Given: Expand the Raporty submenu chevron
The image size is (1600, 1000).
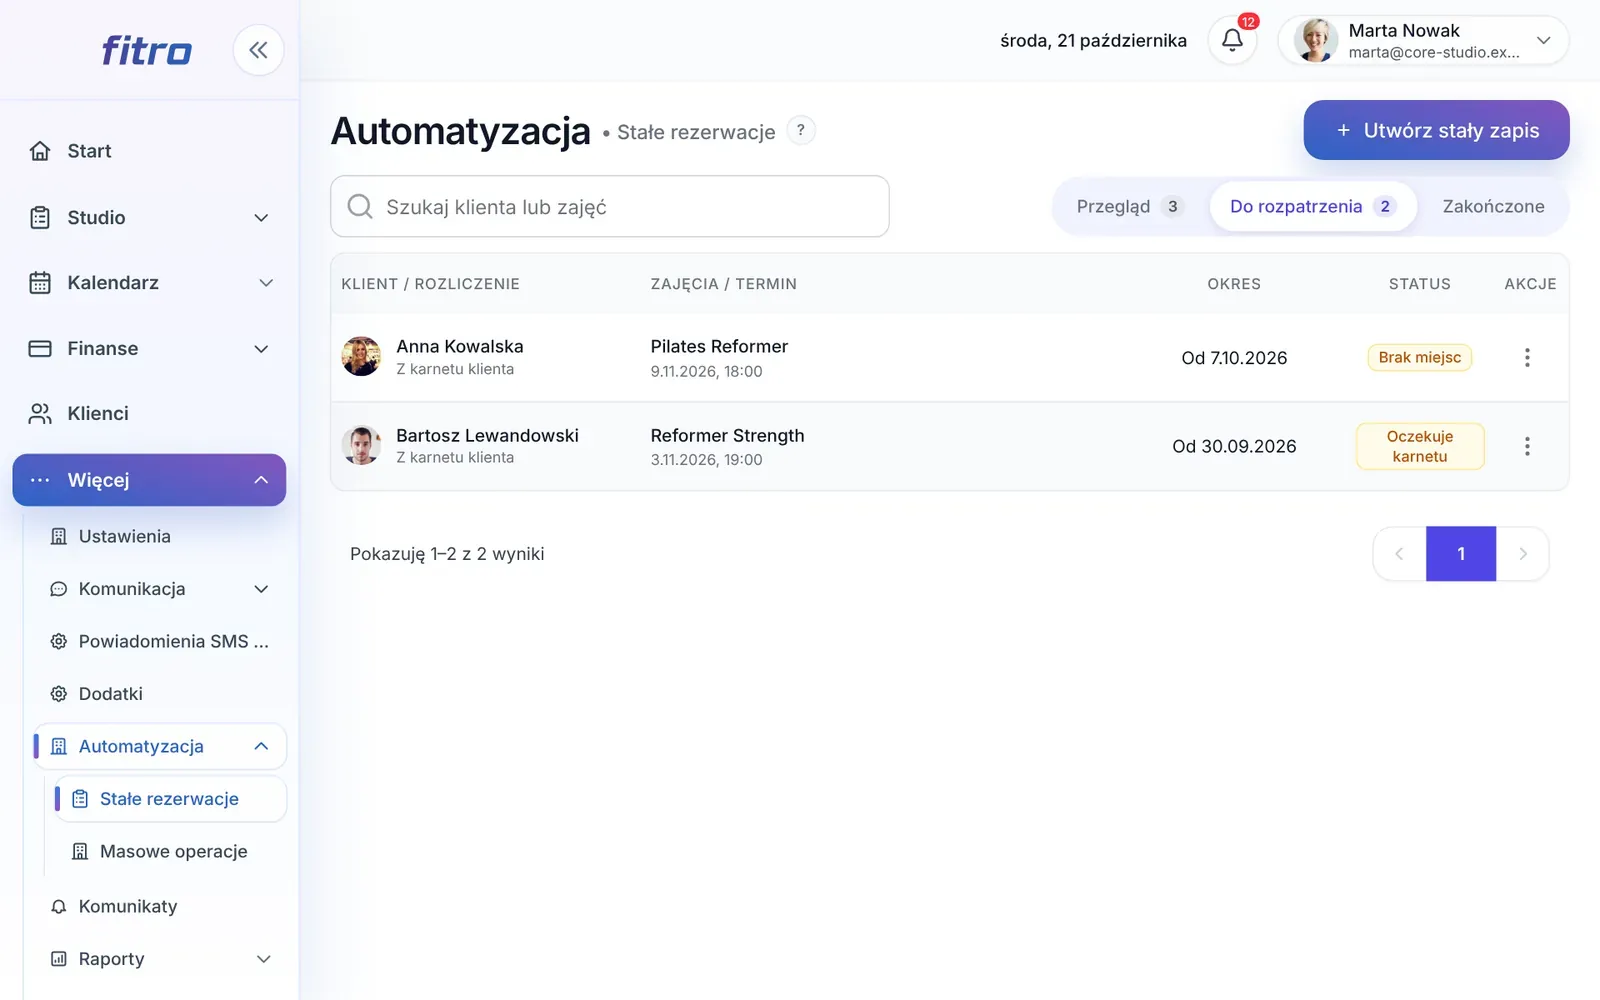Looking at the screenshot, I should [x=263, y=959].
